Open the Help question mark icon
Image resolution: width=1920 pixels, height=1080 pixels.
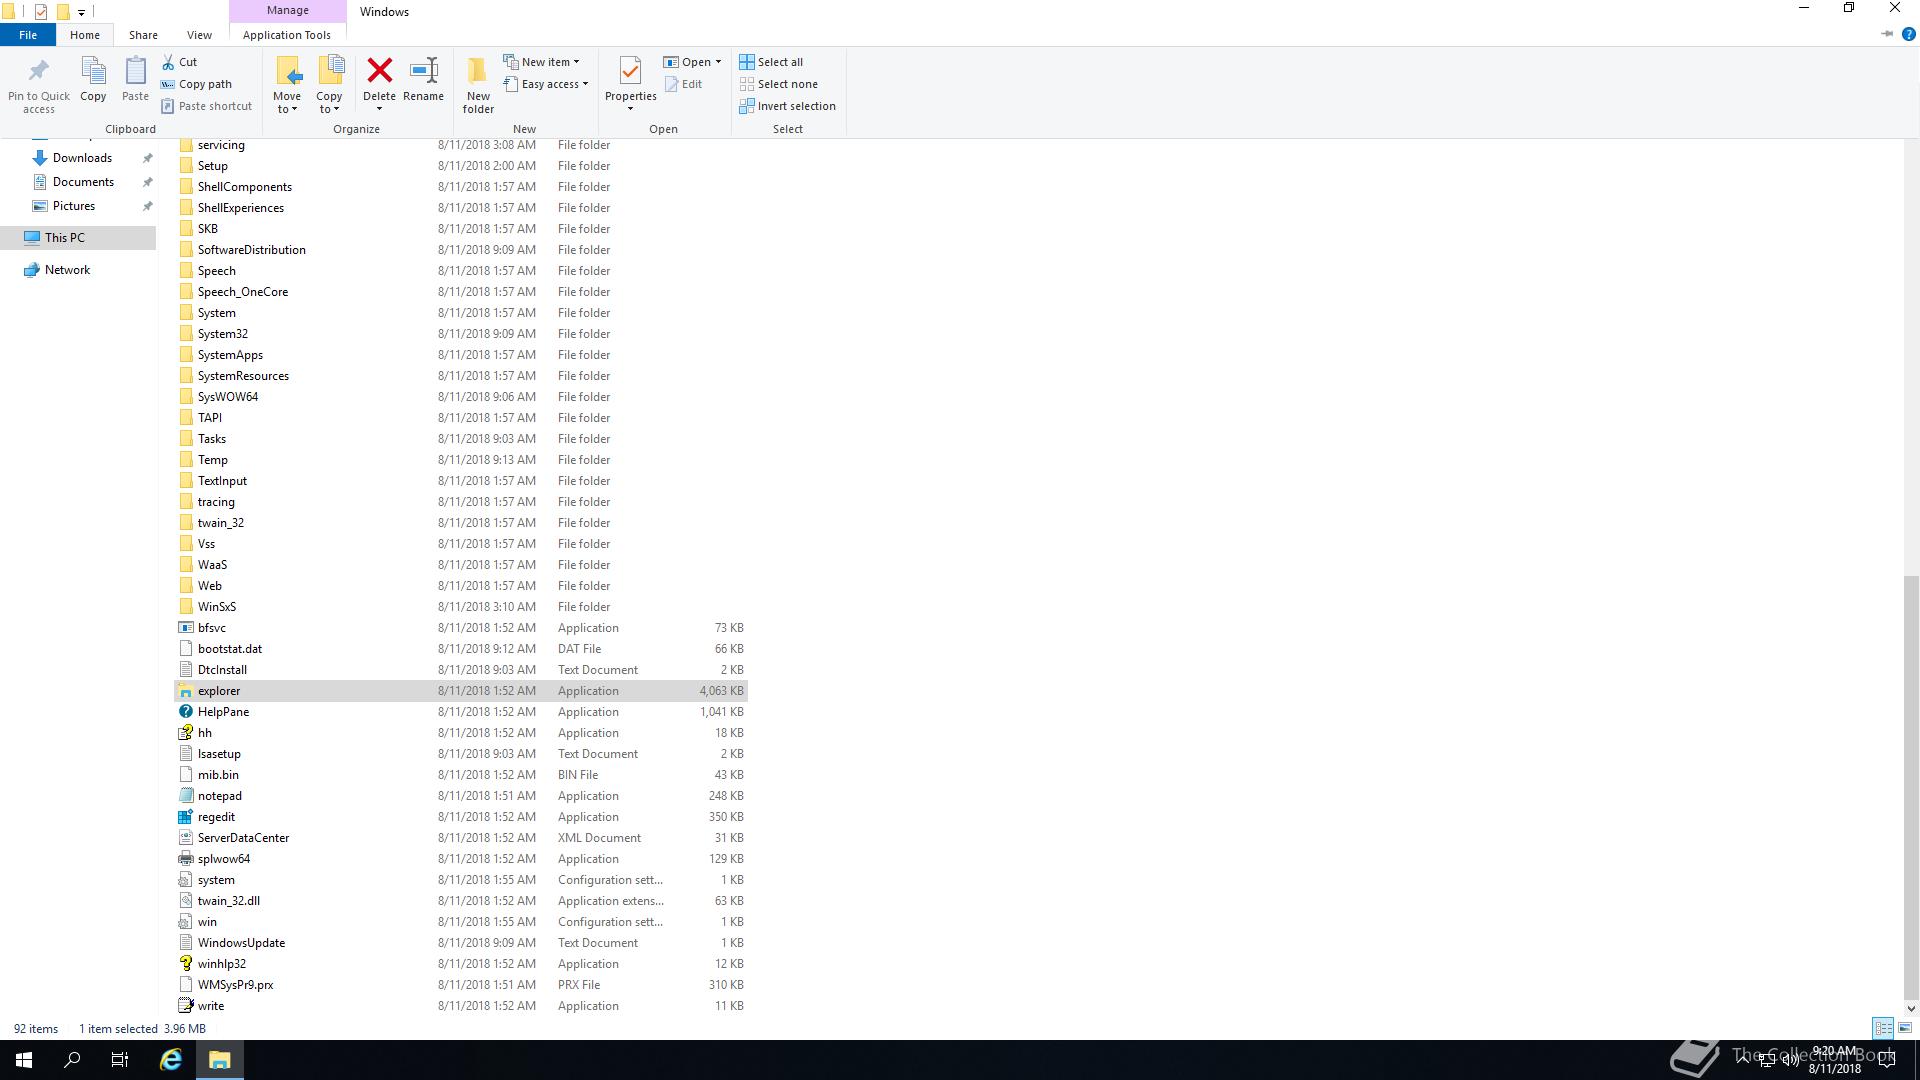[x=1908, y=34]
